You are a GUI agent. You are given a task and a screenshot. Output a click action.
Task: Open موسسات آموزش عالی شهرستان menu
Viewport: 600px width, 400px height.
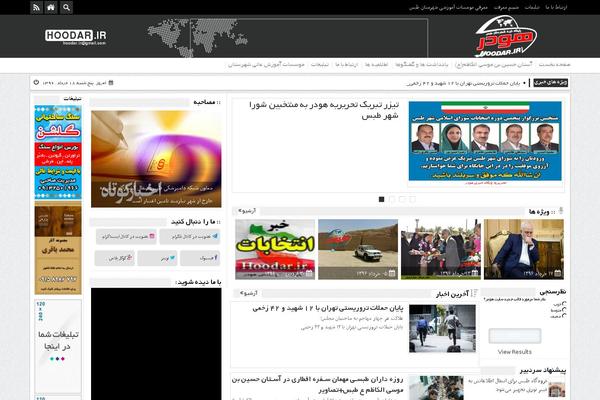pyautogui.click(x=266, y=64)
